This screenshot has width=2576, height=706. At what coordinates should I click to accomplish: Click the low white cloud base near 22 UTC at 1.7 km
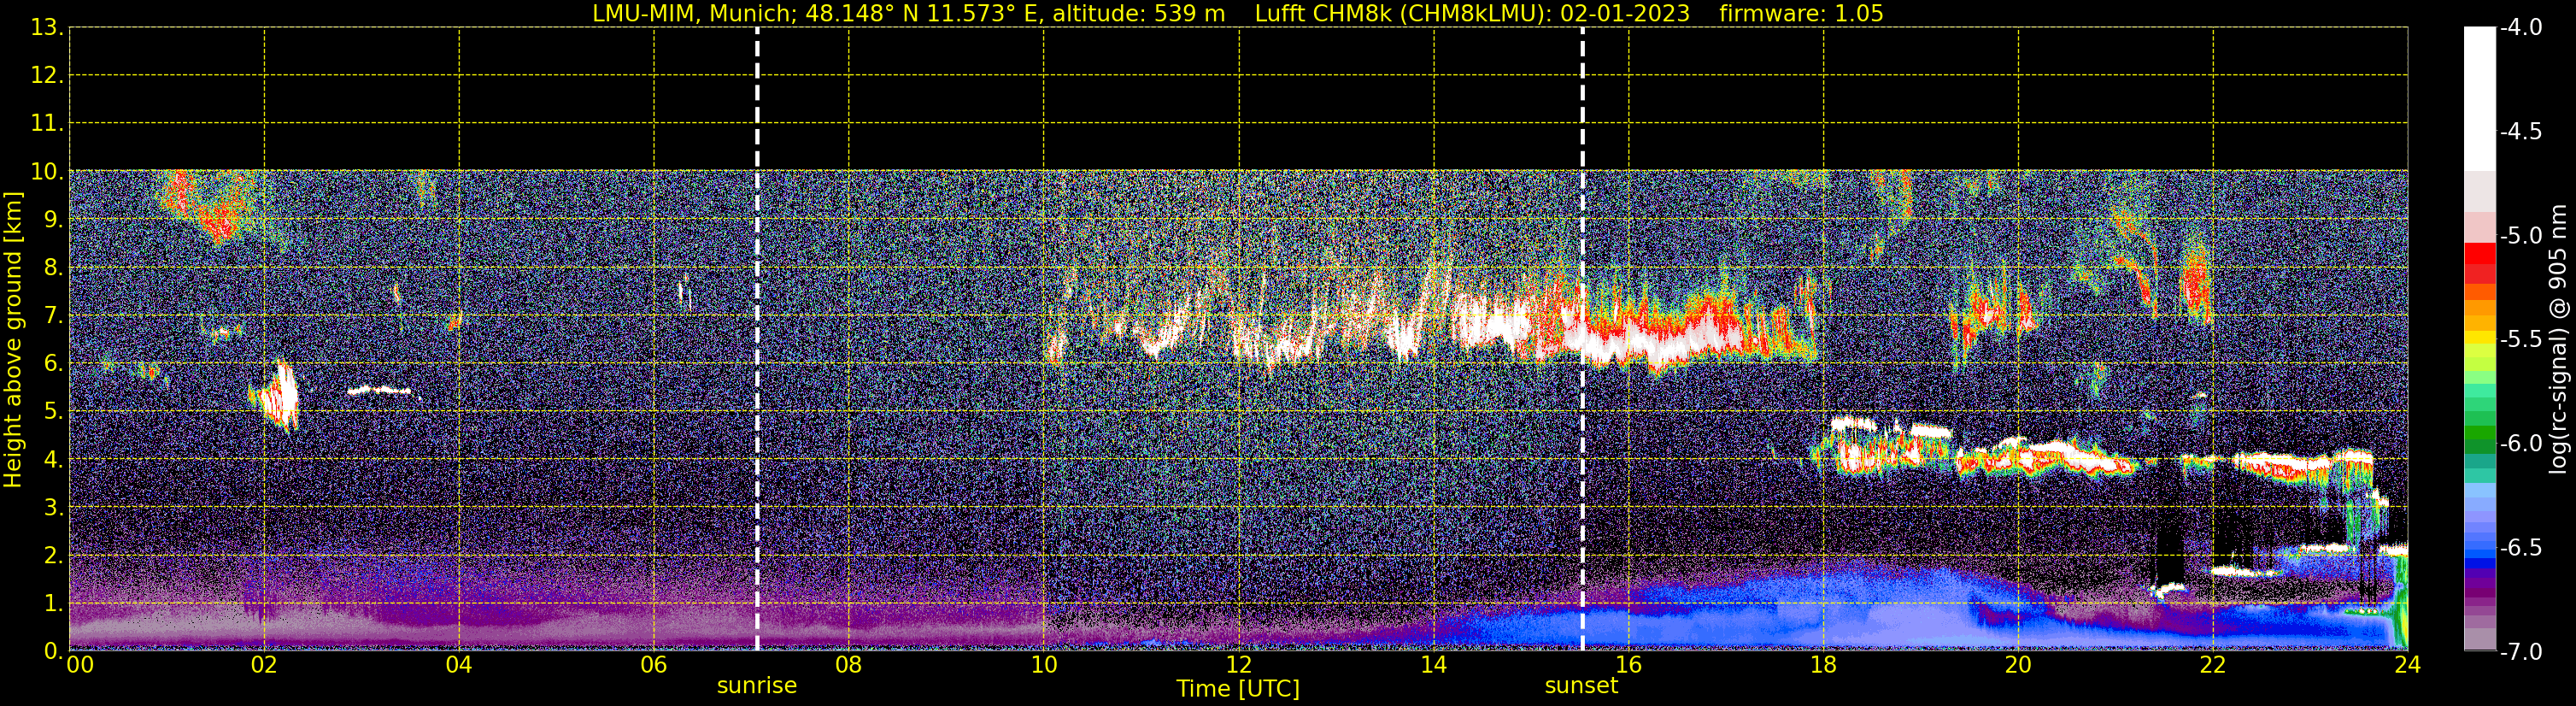(x=2245, y=572)
